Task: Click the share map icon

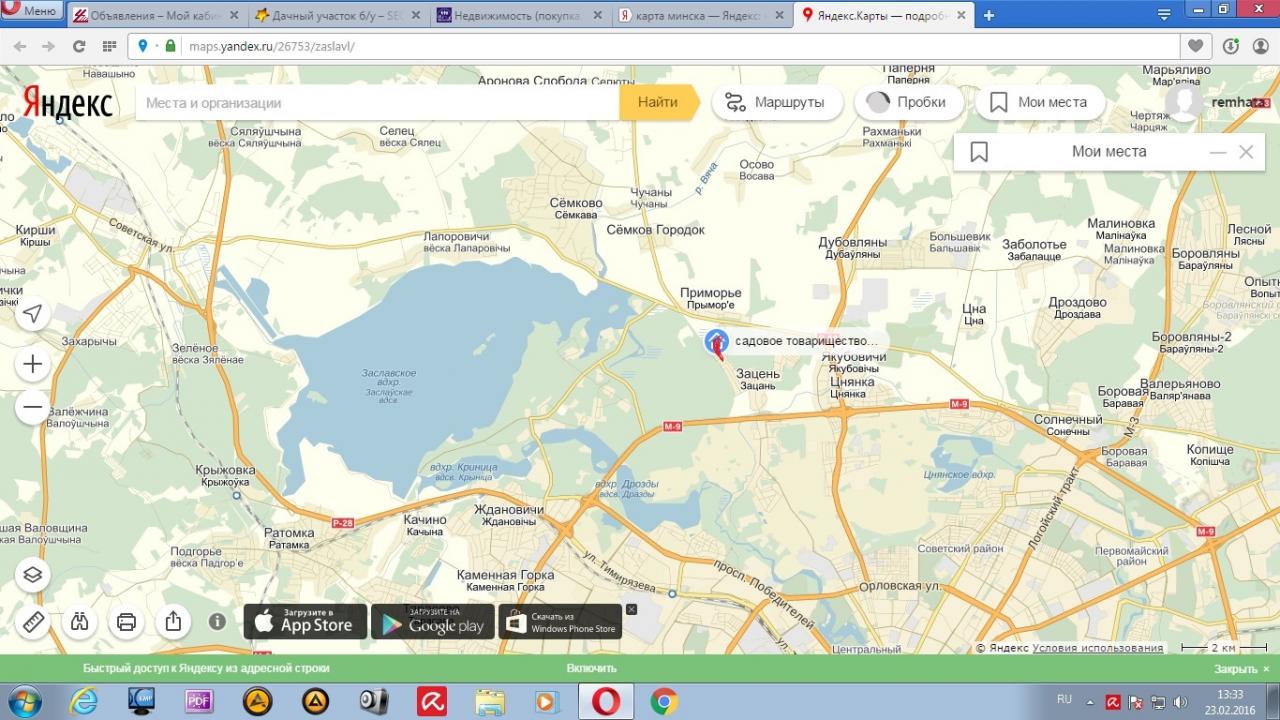Action: [173, 622]
